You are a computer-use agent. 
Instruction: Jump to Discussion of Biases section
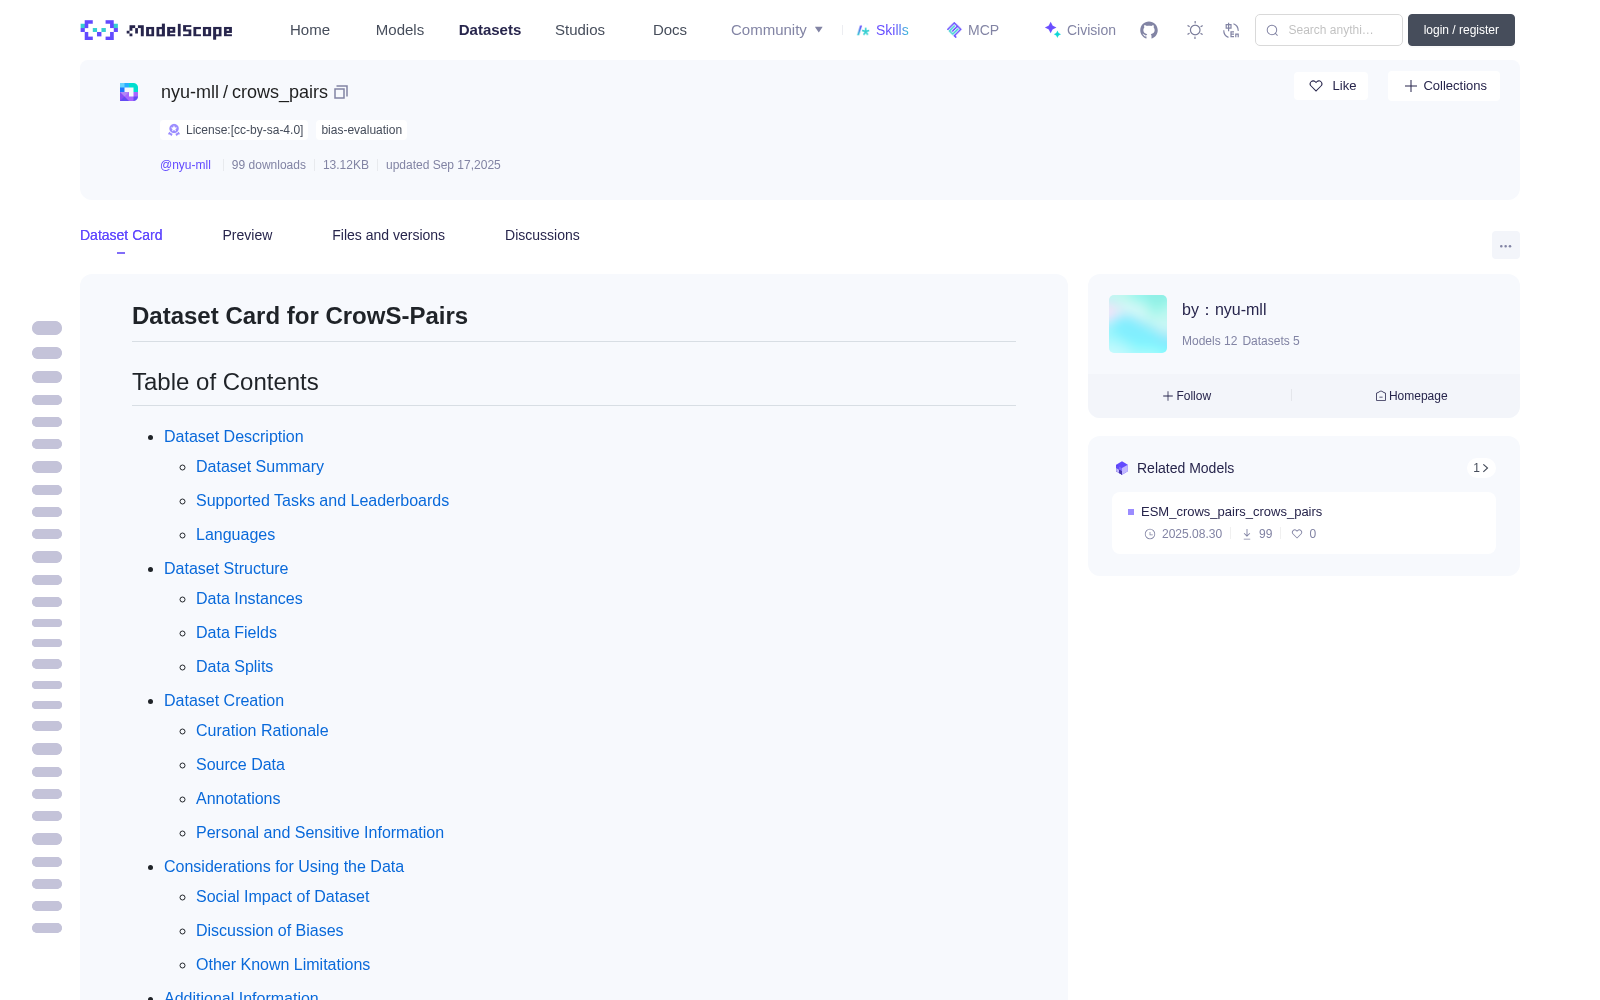[x=270, y=931]
